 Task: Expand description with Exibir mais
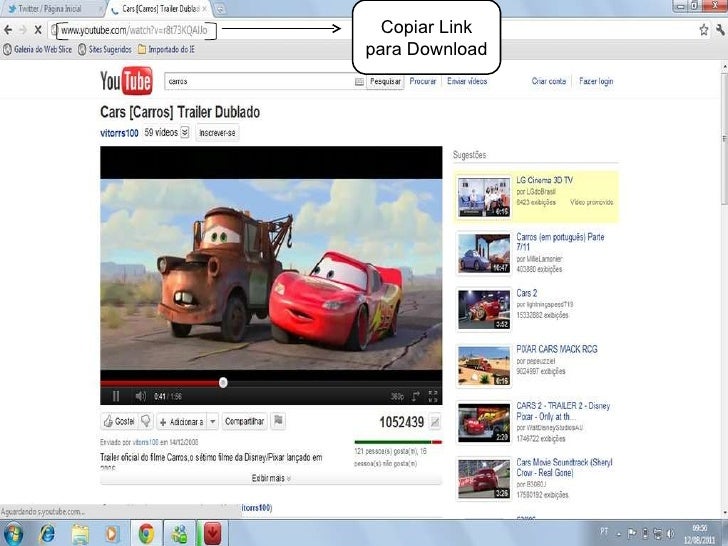271,478
